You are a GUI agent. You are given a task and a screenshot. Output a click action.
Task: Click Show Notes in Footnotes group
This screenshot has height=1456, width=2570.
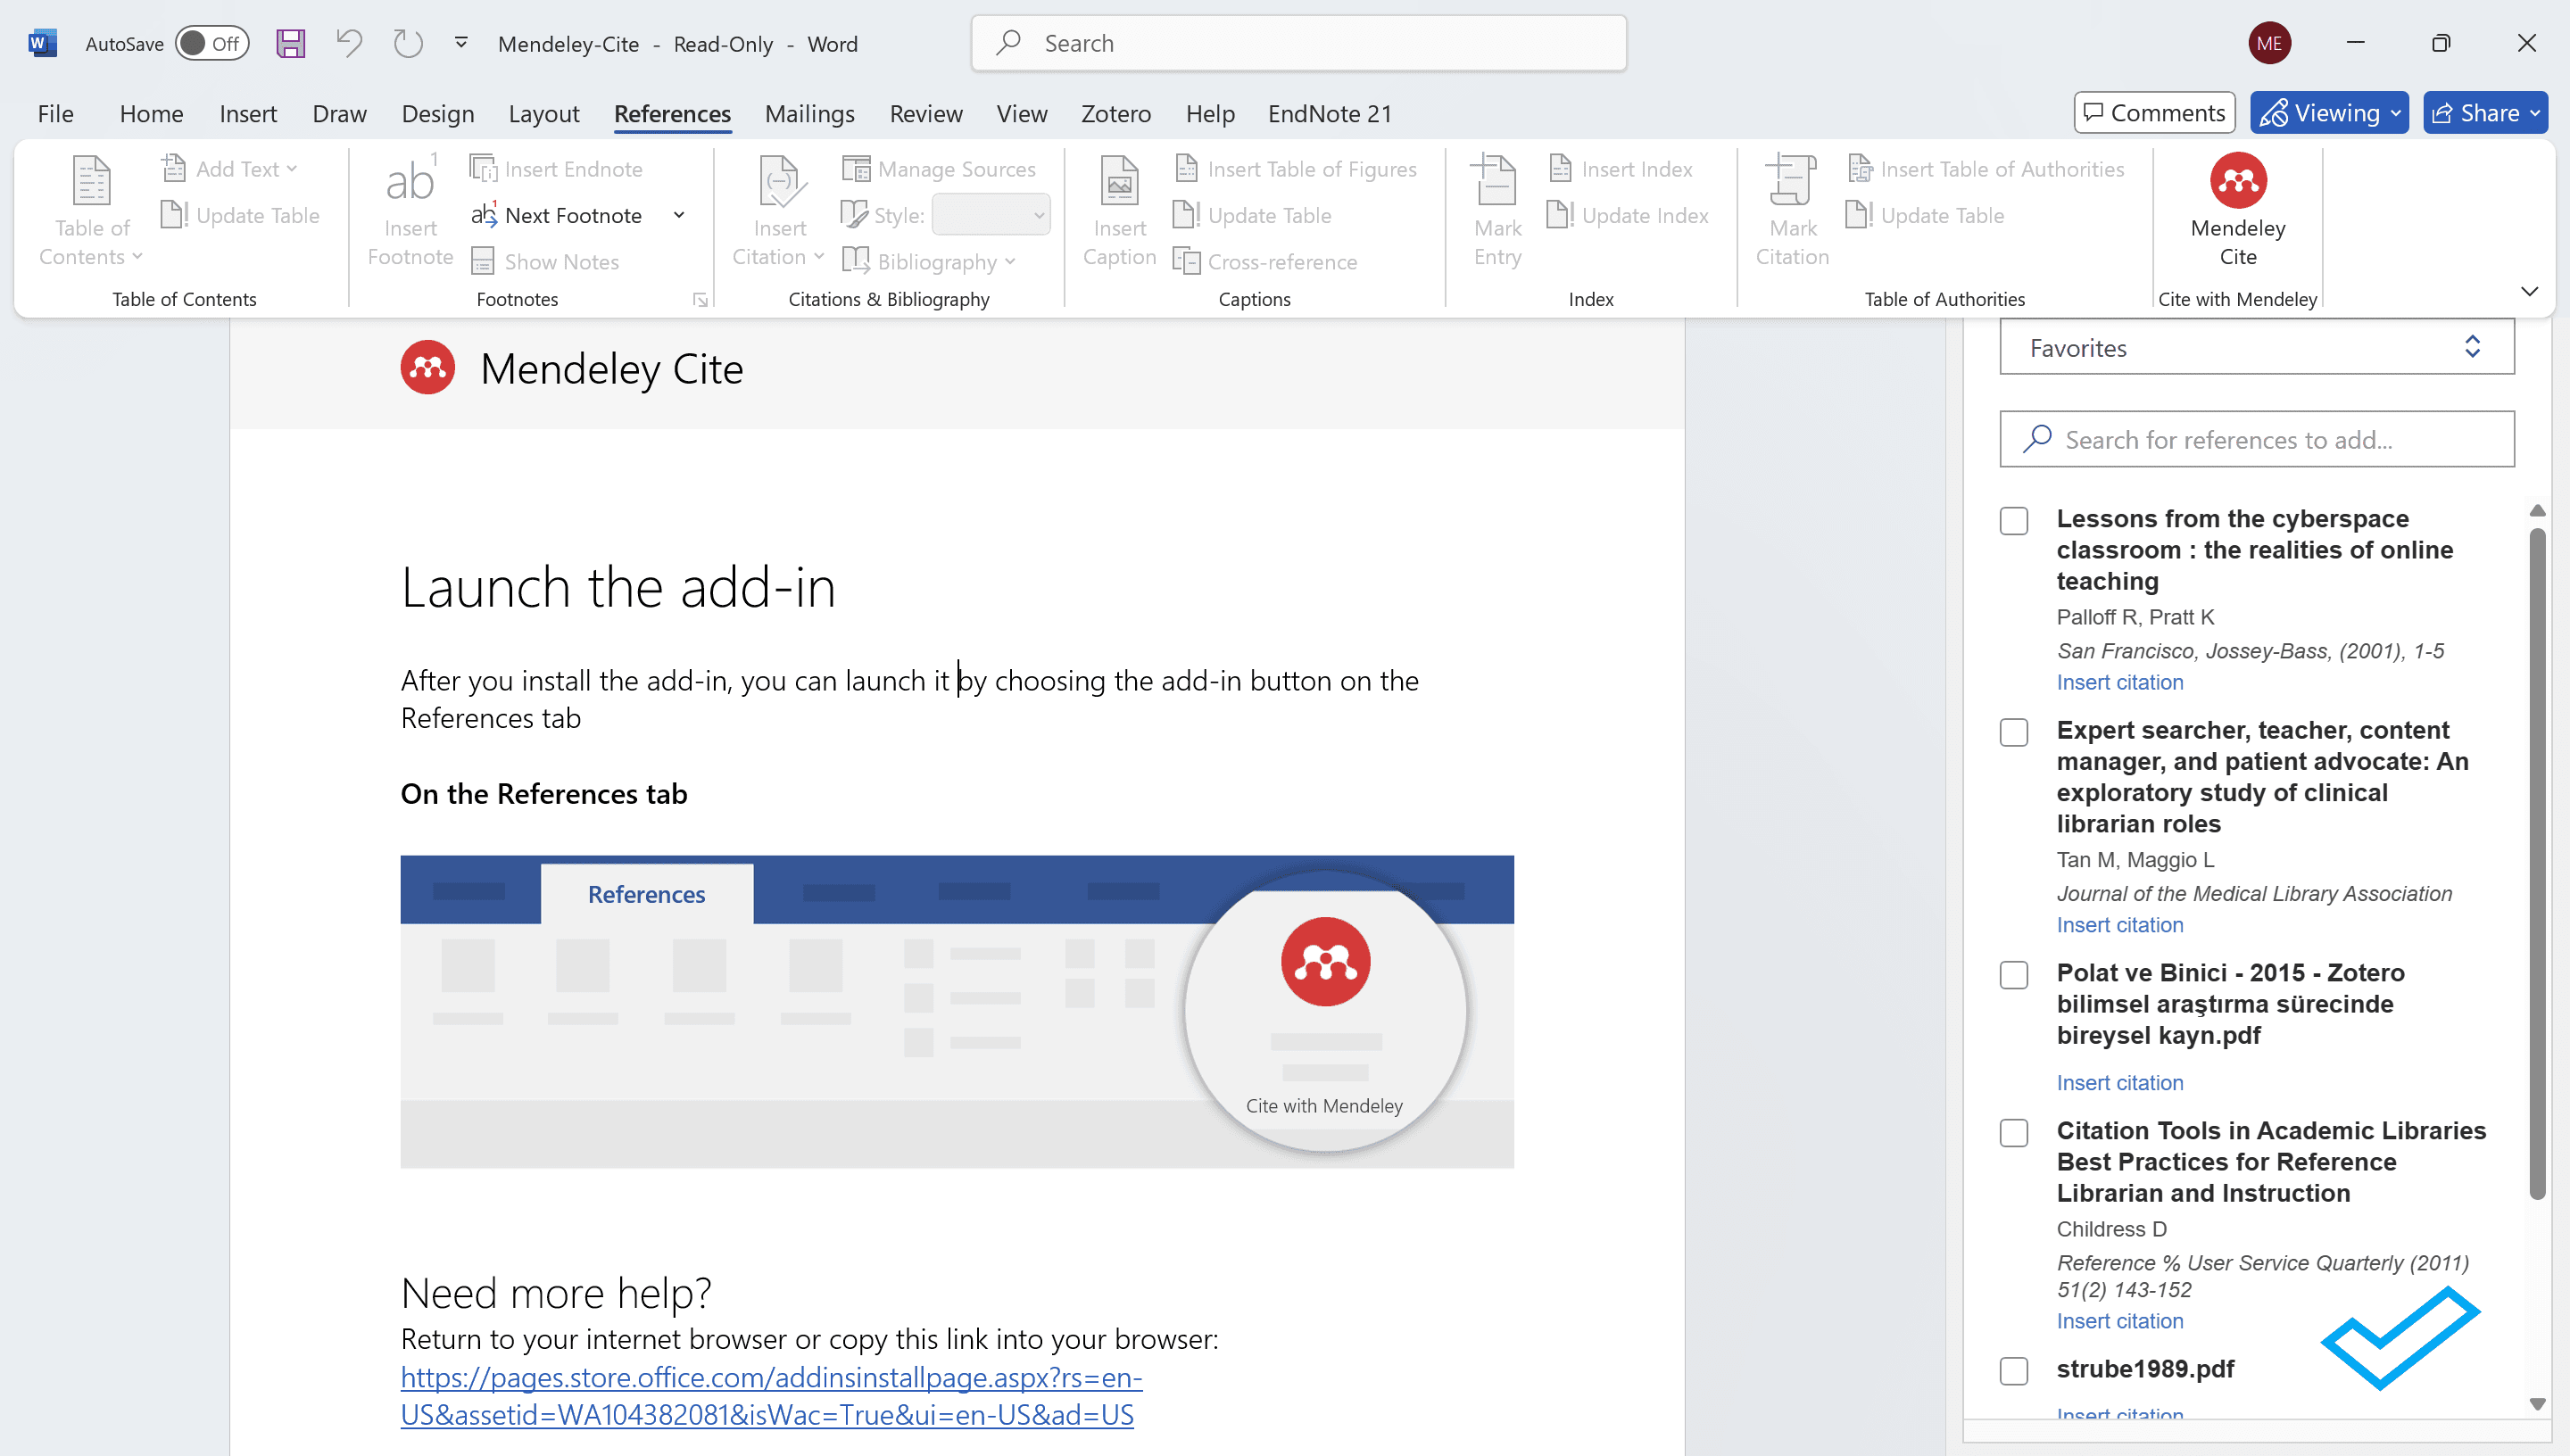[545, 262]
